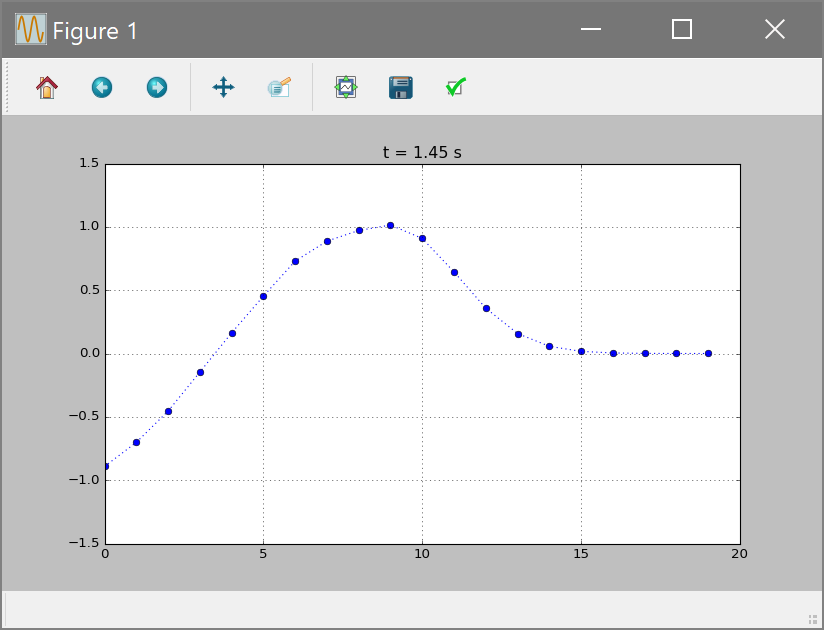Click the sine wave icon in the title bar

pos(30,29)
